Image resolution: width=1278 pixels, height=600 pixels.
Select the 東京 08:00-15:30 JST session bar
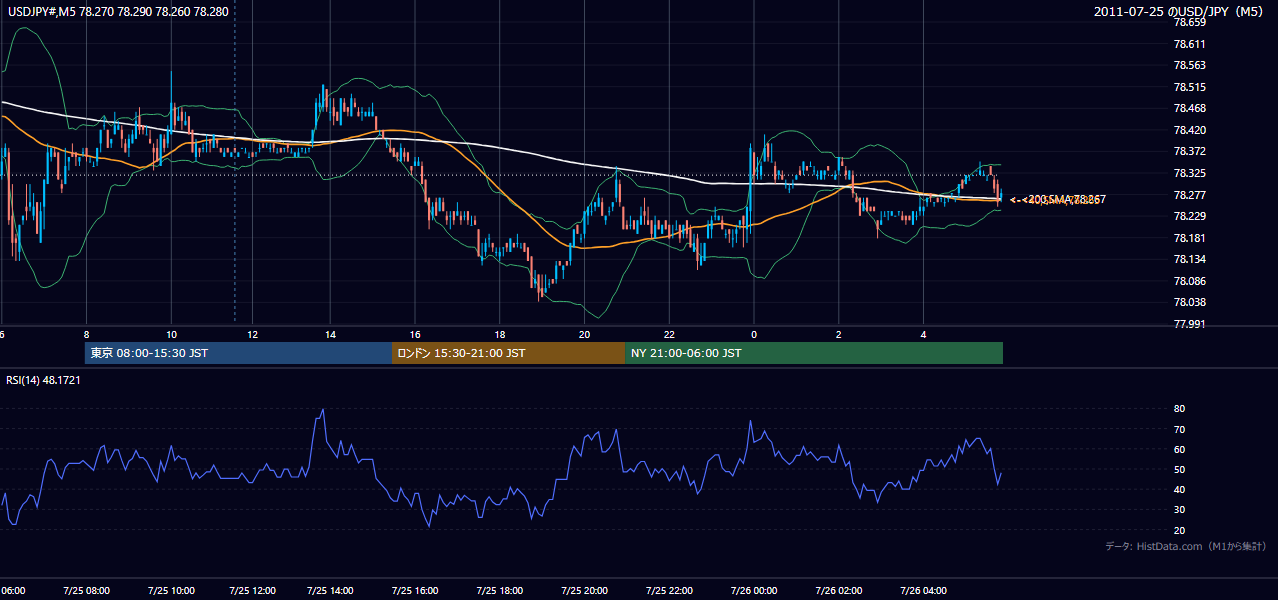pyautogui.click(x=238, y=353)
